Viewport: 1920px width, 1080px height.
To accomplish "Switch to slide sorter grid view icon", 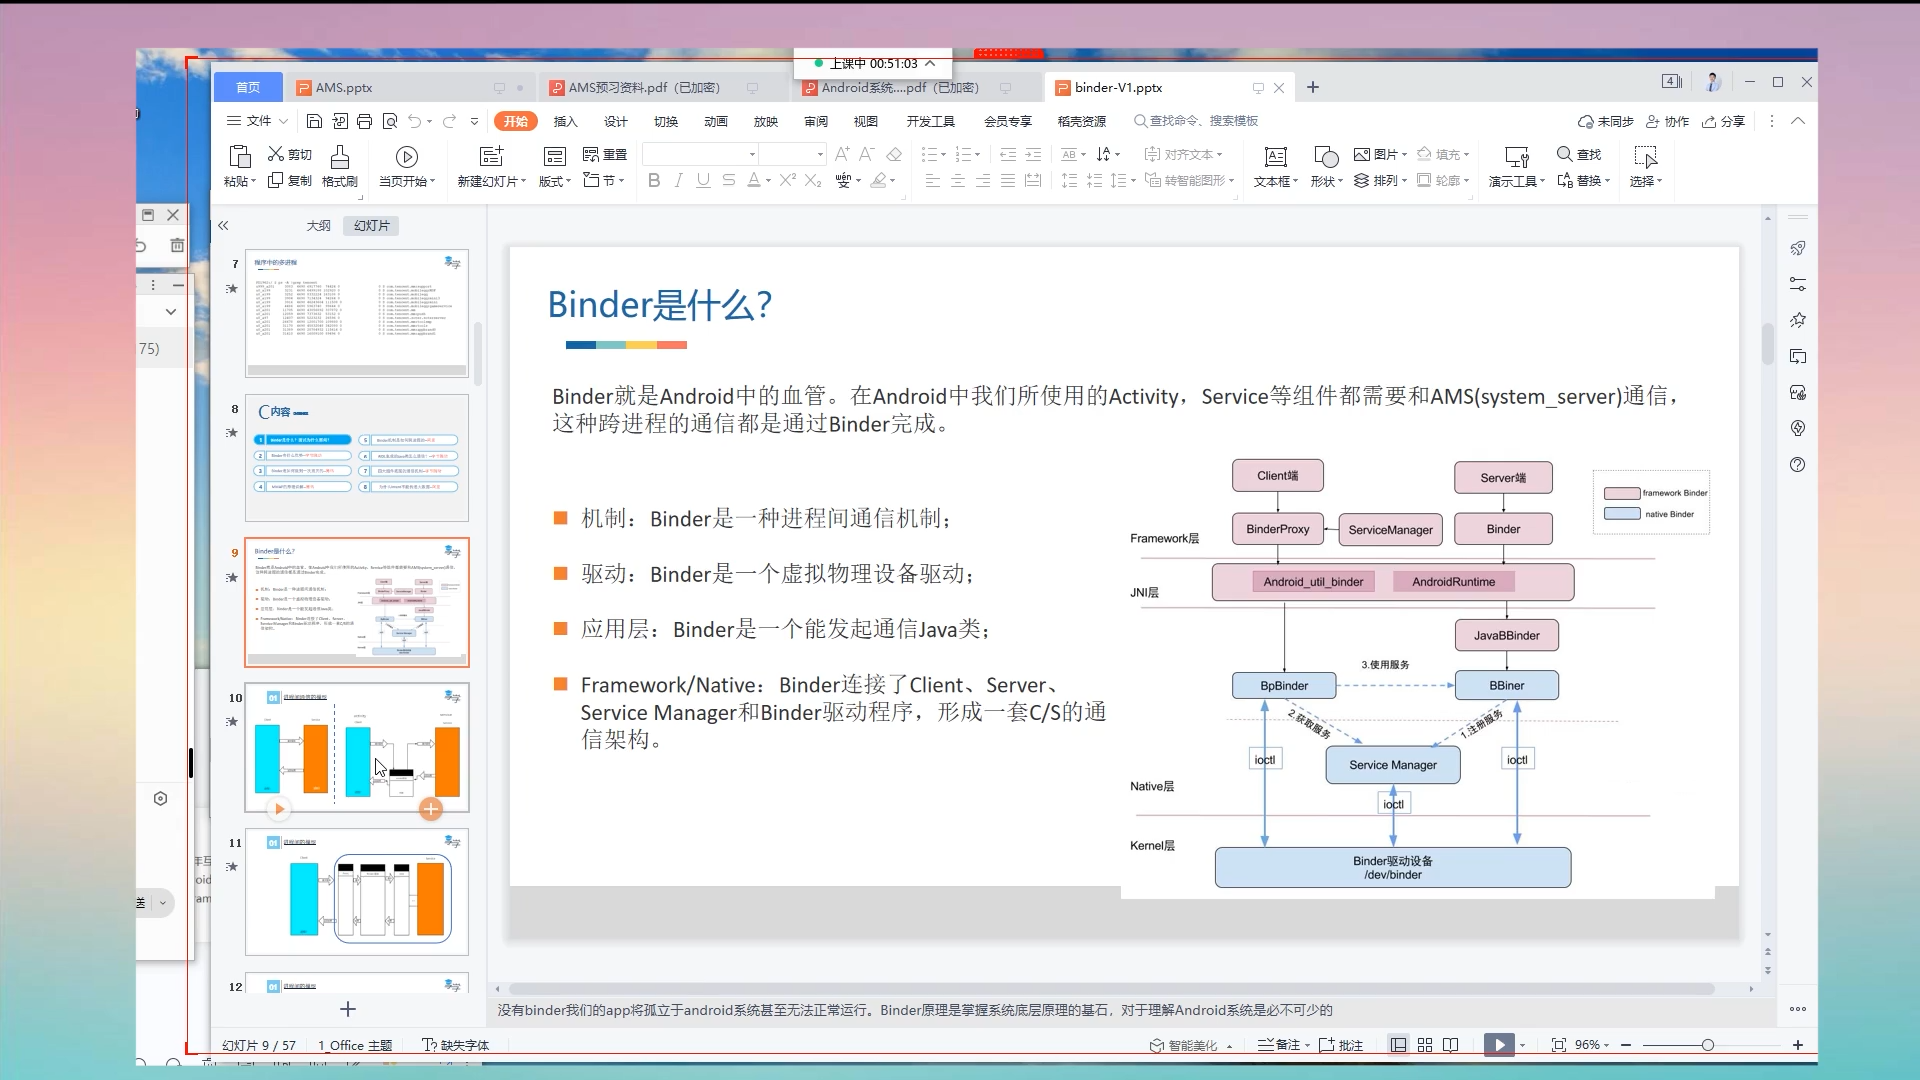I will [1425, 1045].
